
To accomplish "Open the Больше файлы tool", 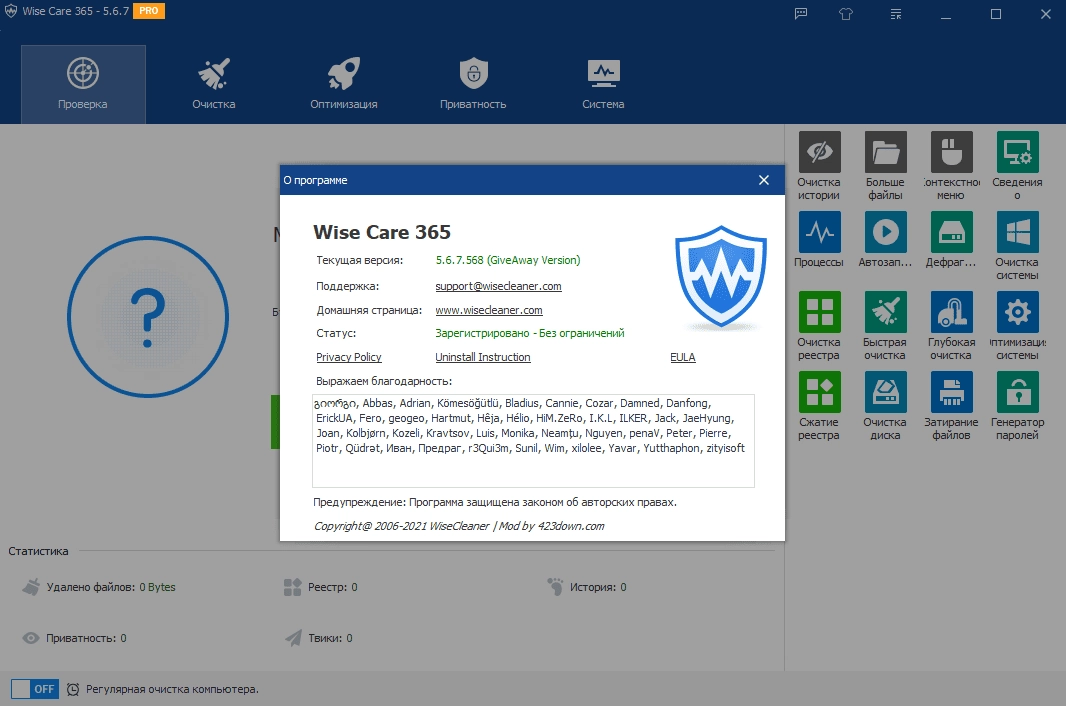I will [x=885, y=166].
